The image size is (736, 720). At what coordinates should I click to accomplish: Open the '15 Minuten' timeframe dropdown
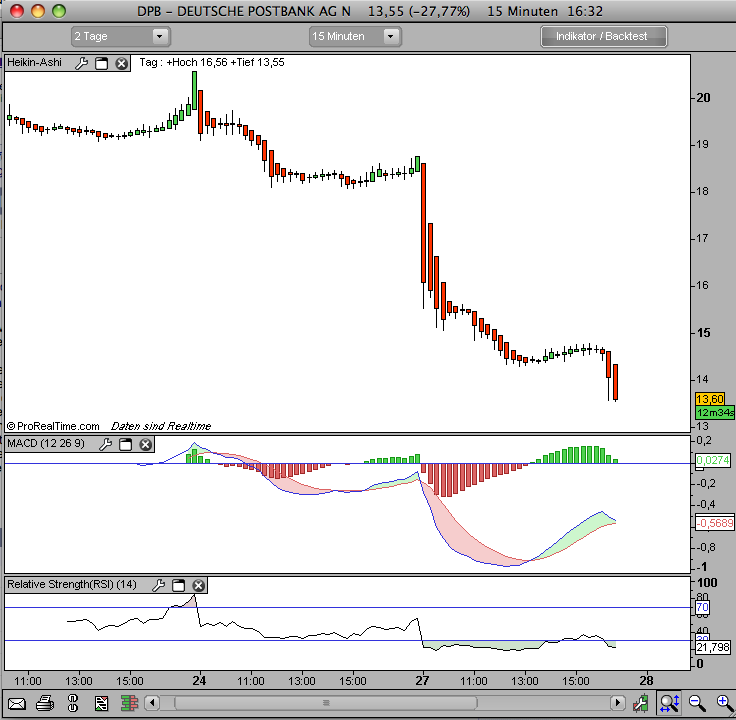pyautogui.click(x=355, y=37)
